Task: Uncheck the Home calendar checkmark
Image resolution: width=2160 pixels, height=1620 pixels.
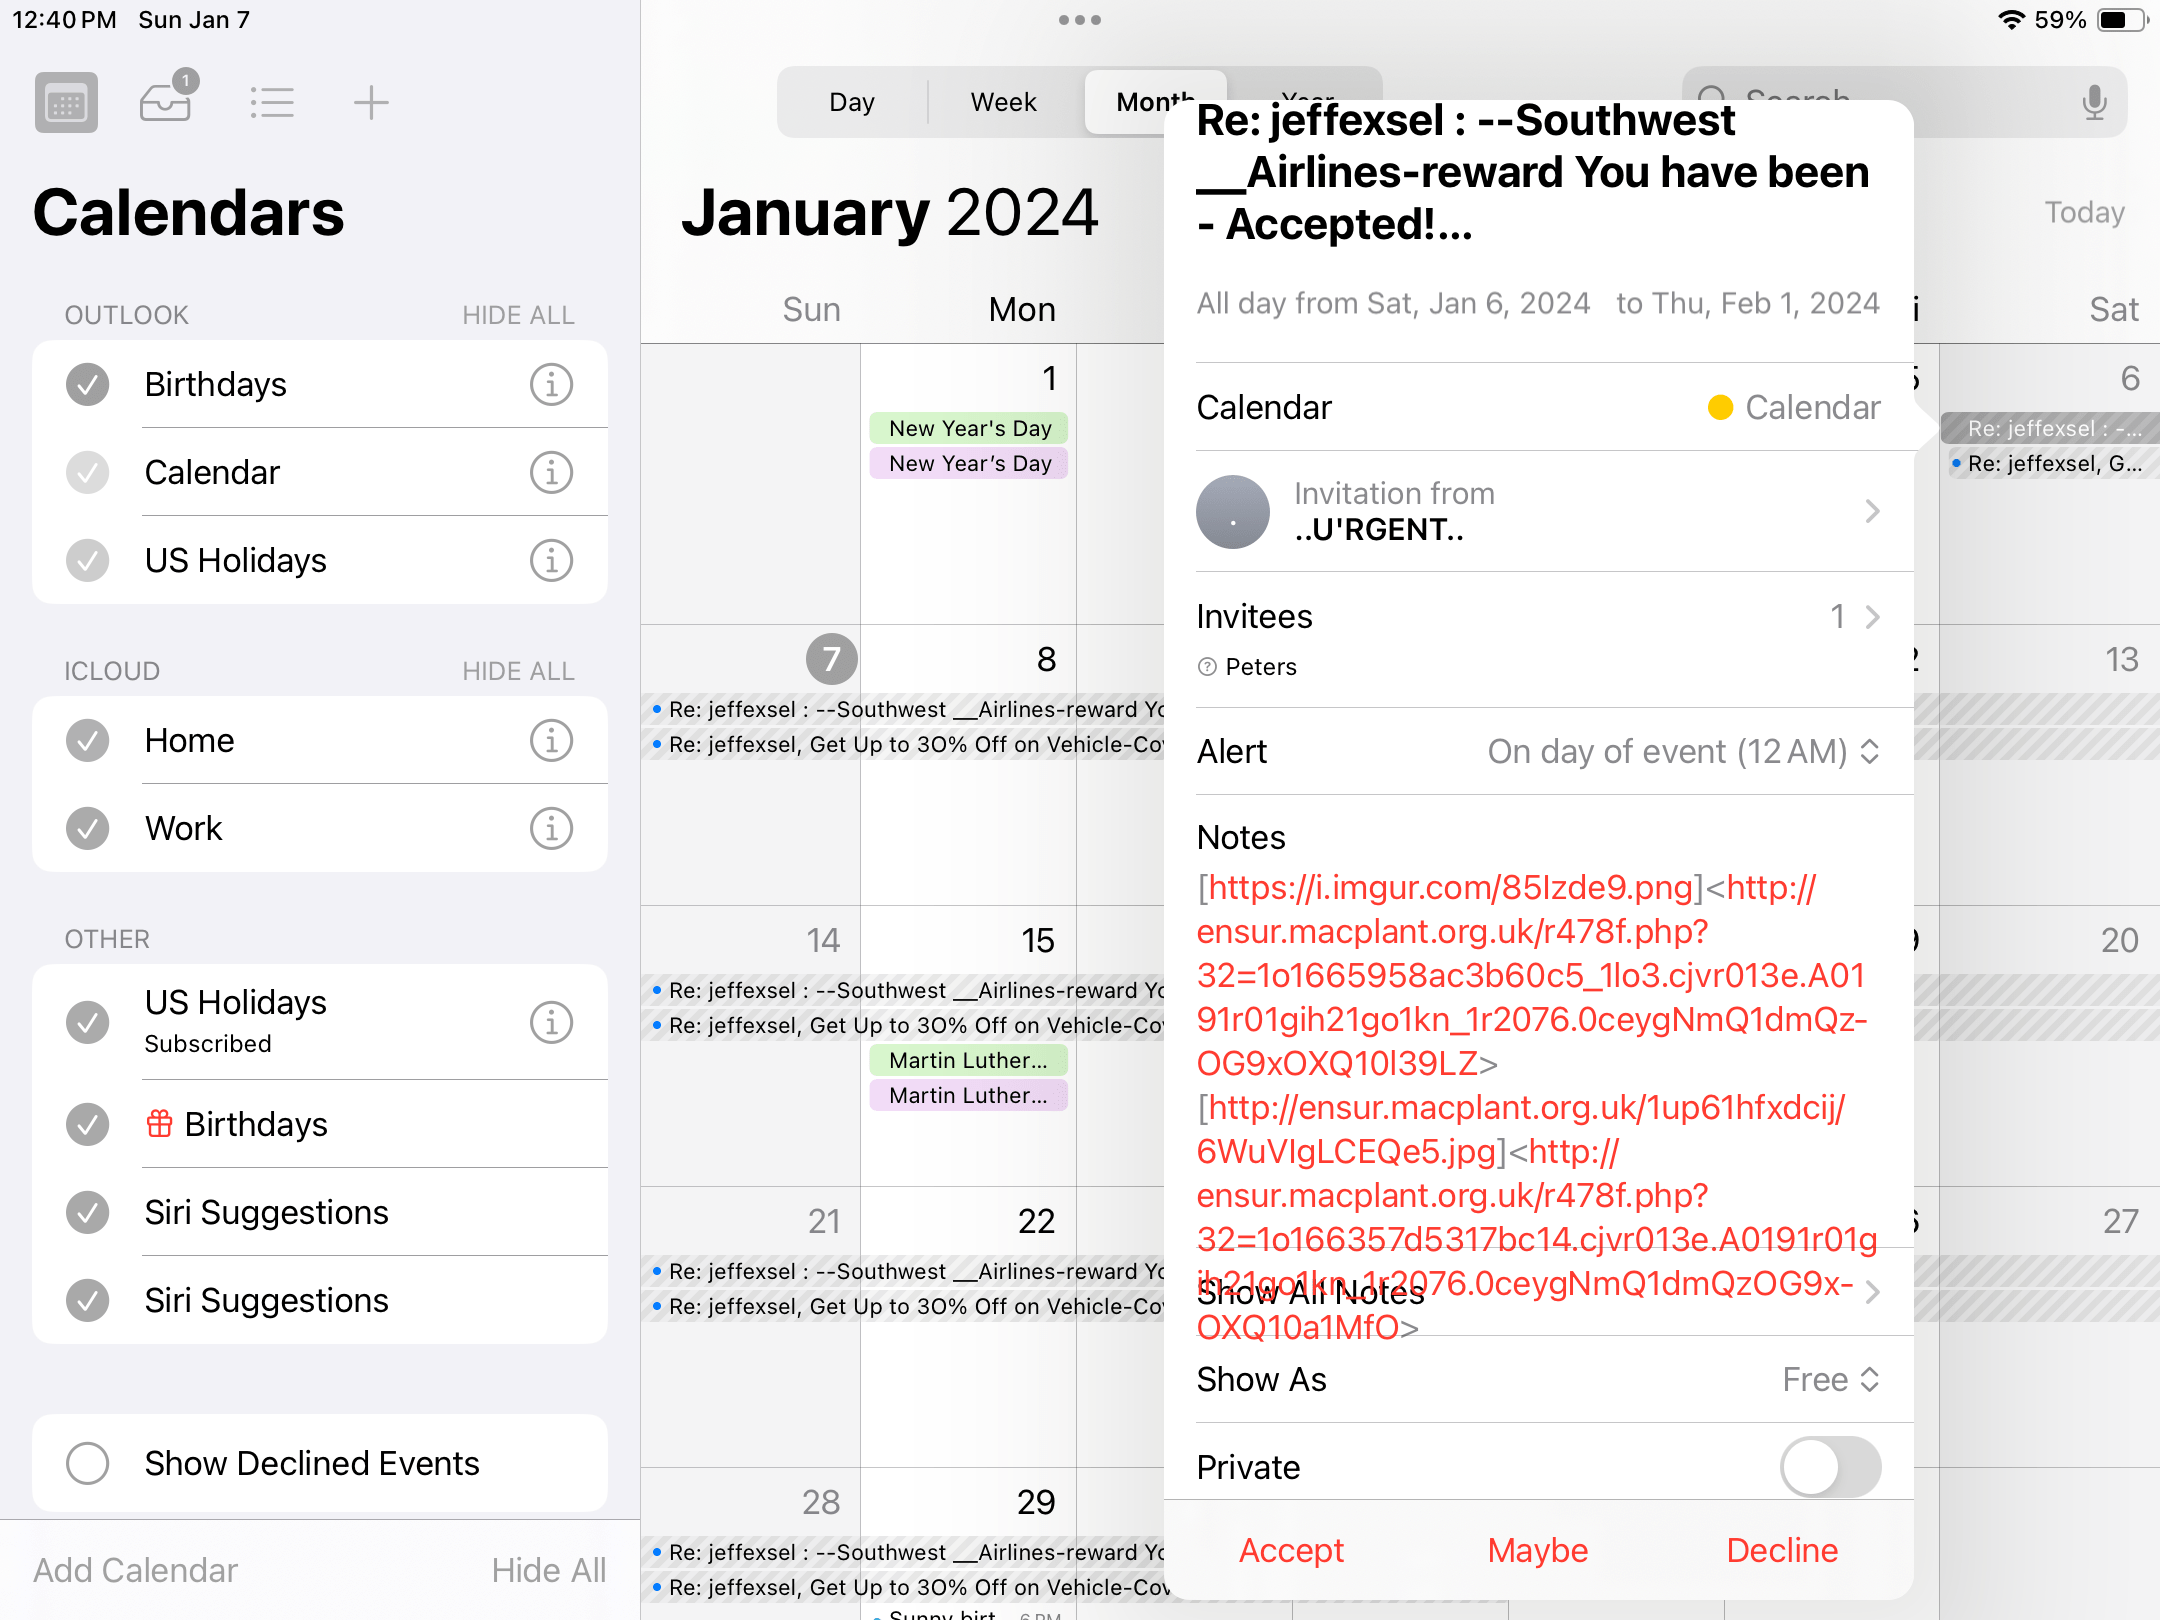Action: pos(88,741)
